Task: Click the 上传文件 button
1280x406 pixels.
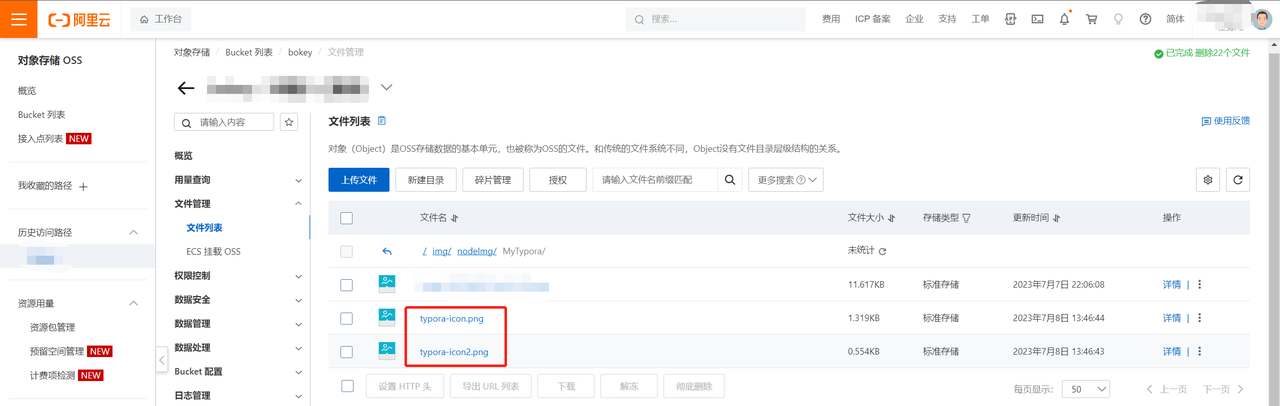Action: 359,180
